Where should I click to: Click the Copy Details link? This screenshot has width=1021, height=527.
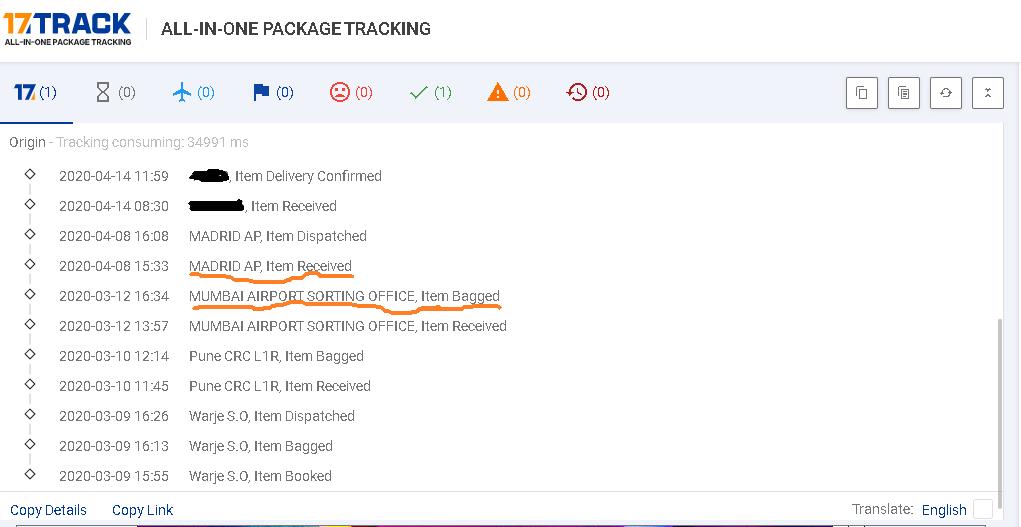(48, 510)
